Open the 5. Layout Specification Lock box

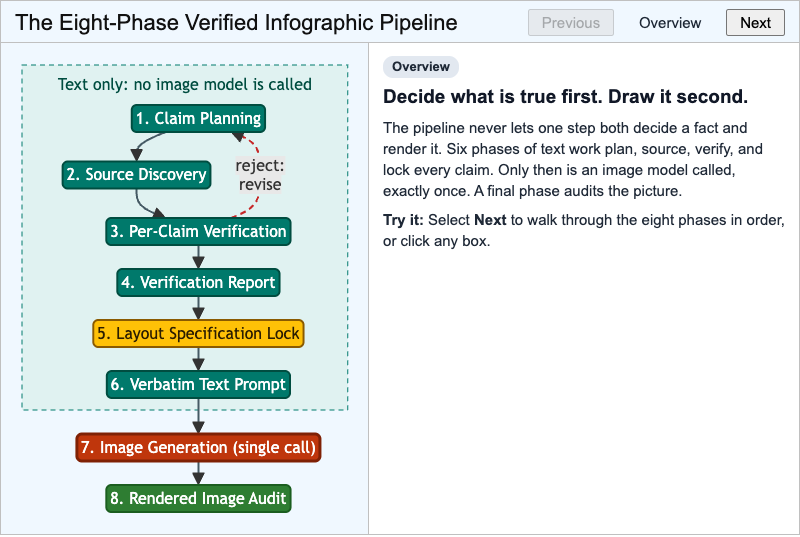198,334
